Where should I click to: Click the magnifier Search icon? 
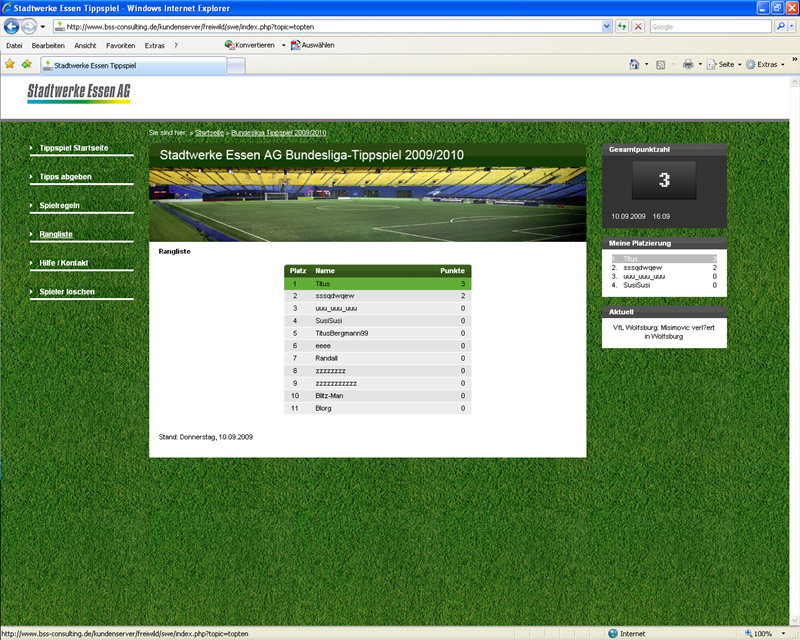tap(780, 27)
